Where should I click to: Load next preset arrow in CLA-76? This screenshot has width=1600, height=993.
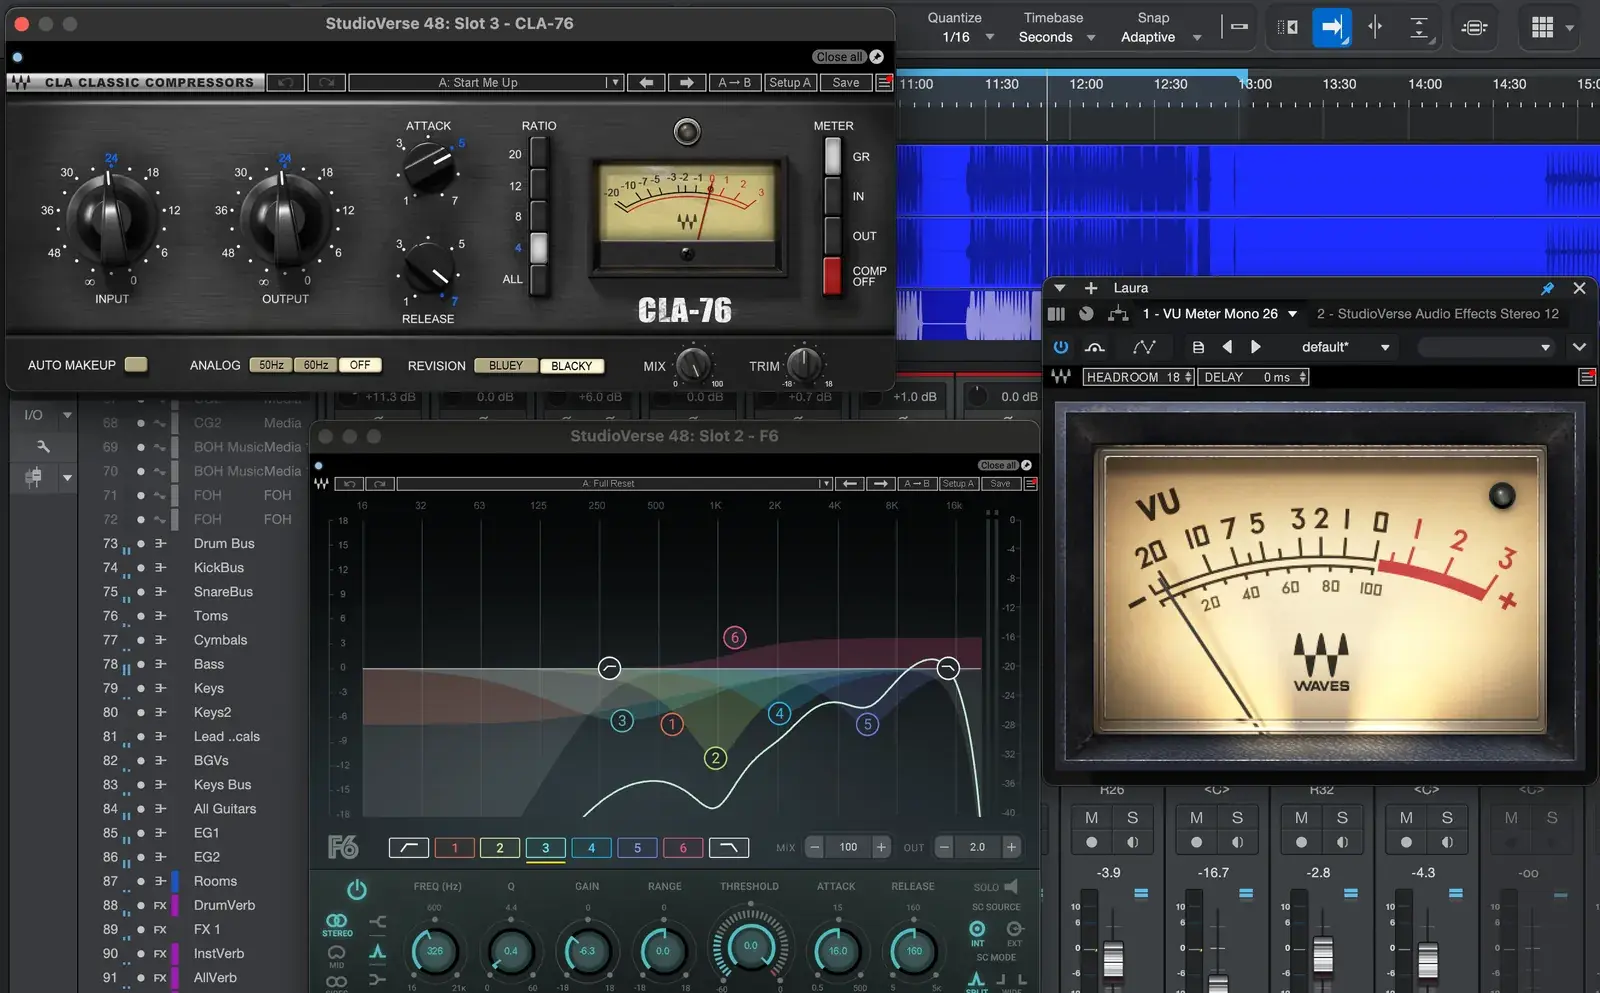[x=687, y=83]
